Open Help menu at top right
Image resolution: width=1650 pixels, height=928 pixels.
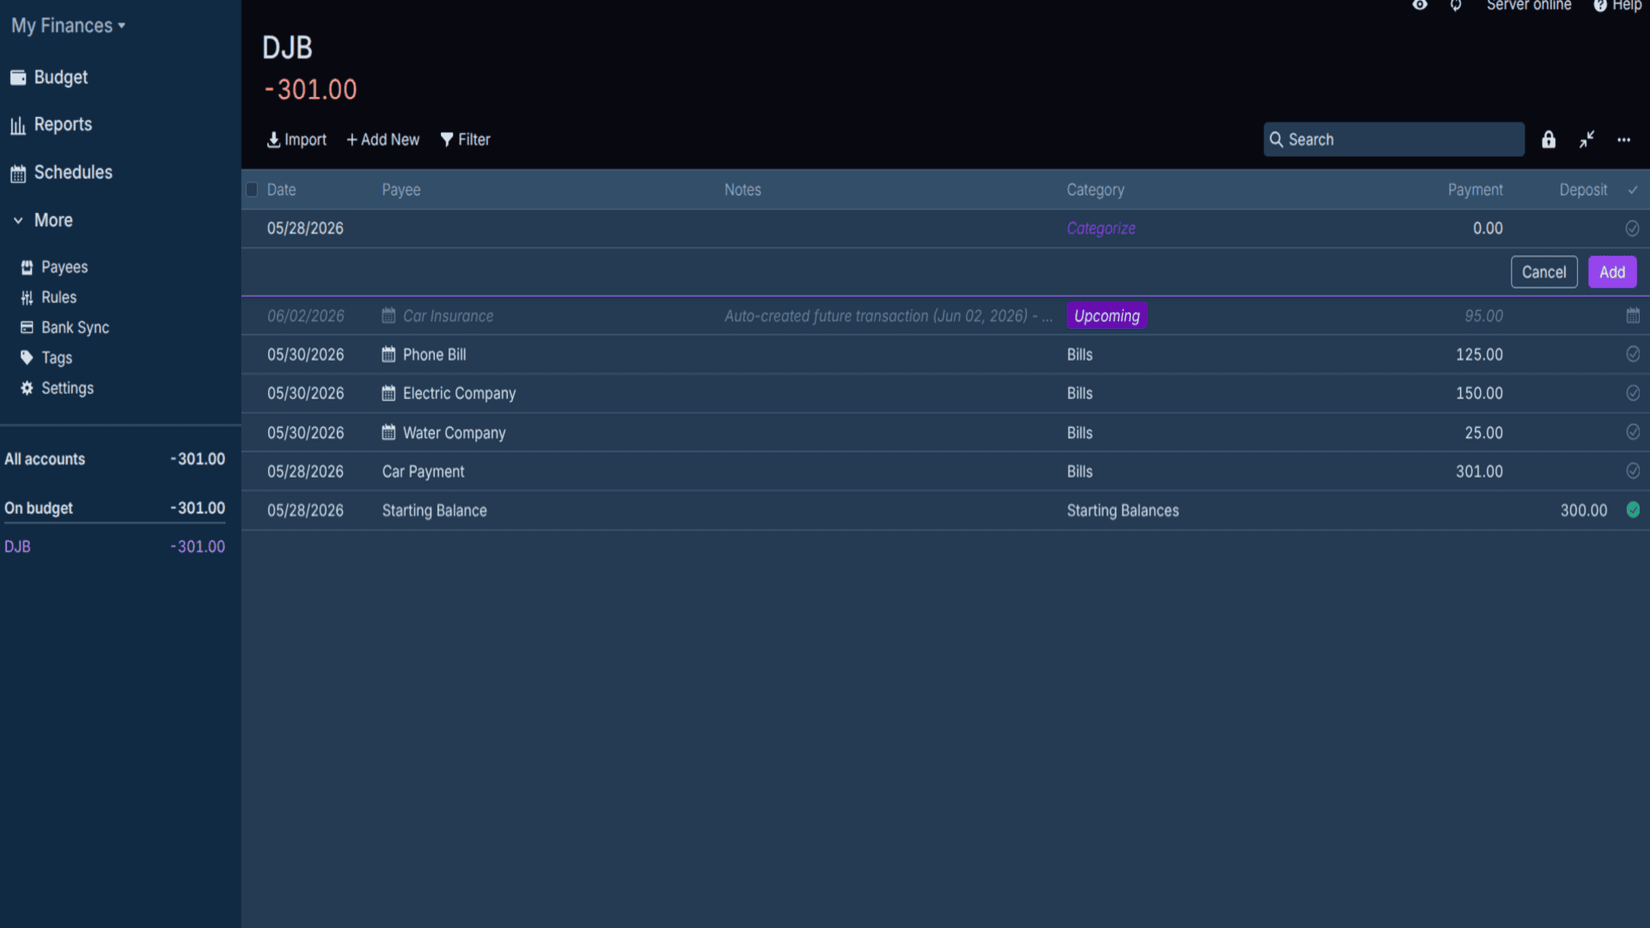click(1618, 6)
